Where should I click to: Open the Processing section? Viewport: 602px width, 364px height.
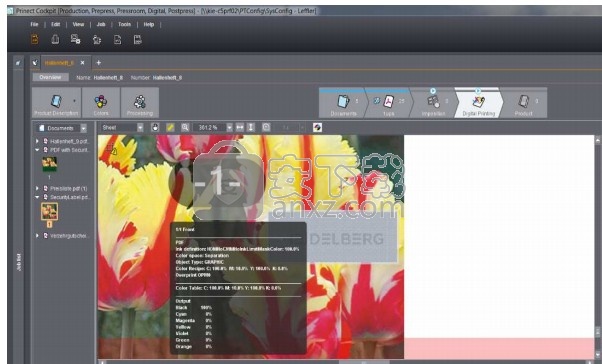[x=140, y=103]
